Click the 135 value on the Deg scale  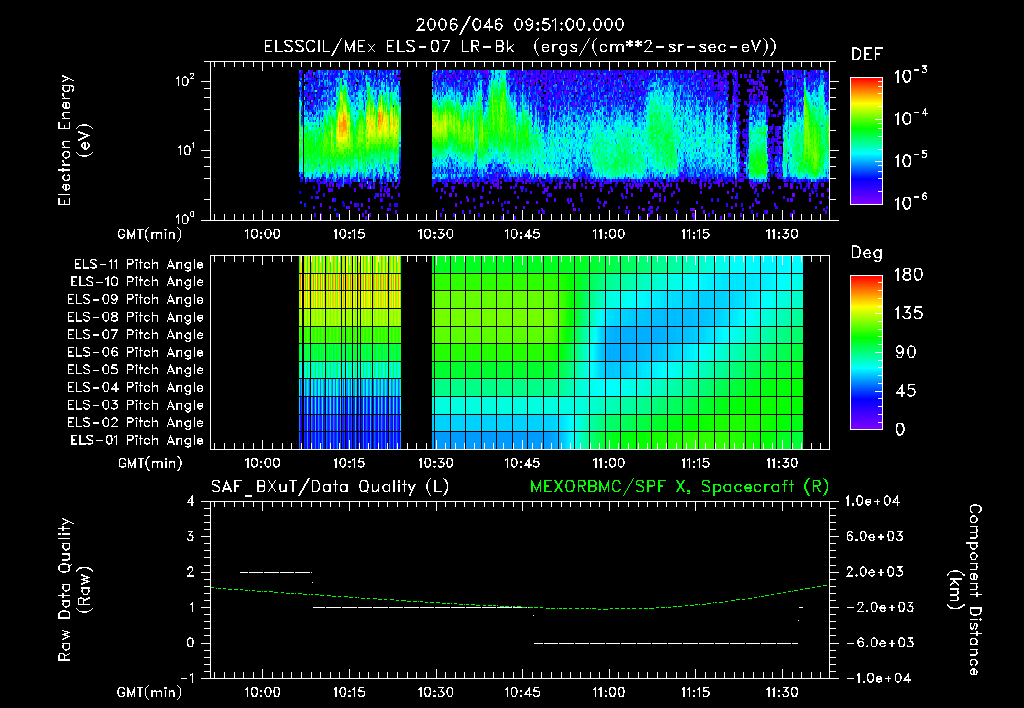pos(908,314)
